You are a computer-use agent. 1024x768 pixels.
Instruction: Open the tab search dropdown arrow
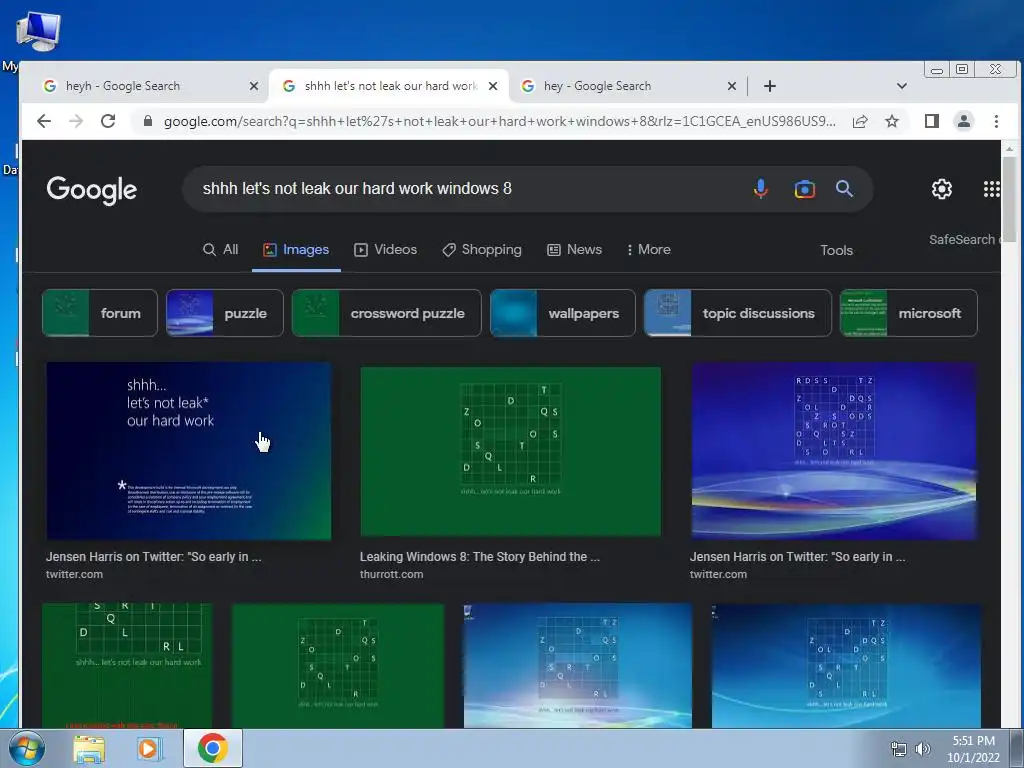pos(902,86)
